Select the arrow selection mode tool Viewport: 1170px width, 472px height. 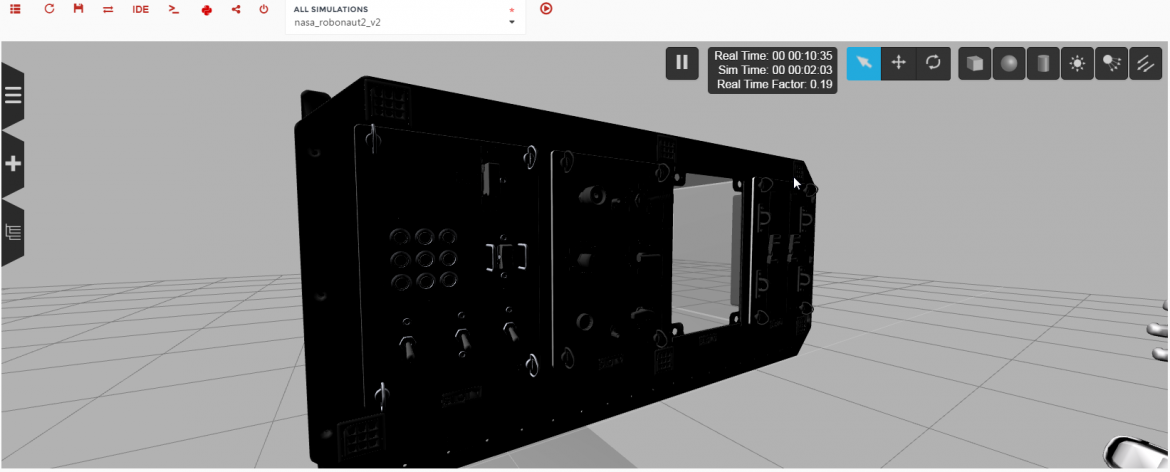[864, 64]
